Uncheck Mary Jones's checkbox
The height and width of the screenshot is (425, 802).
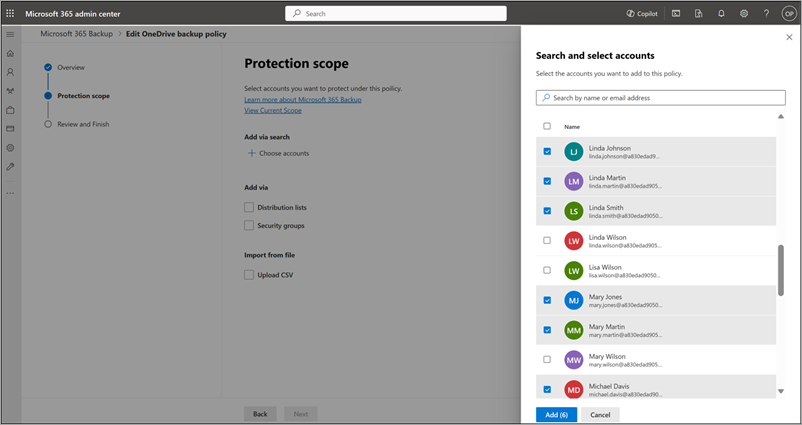pyautogui.click(x=547, y=300)
